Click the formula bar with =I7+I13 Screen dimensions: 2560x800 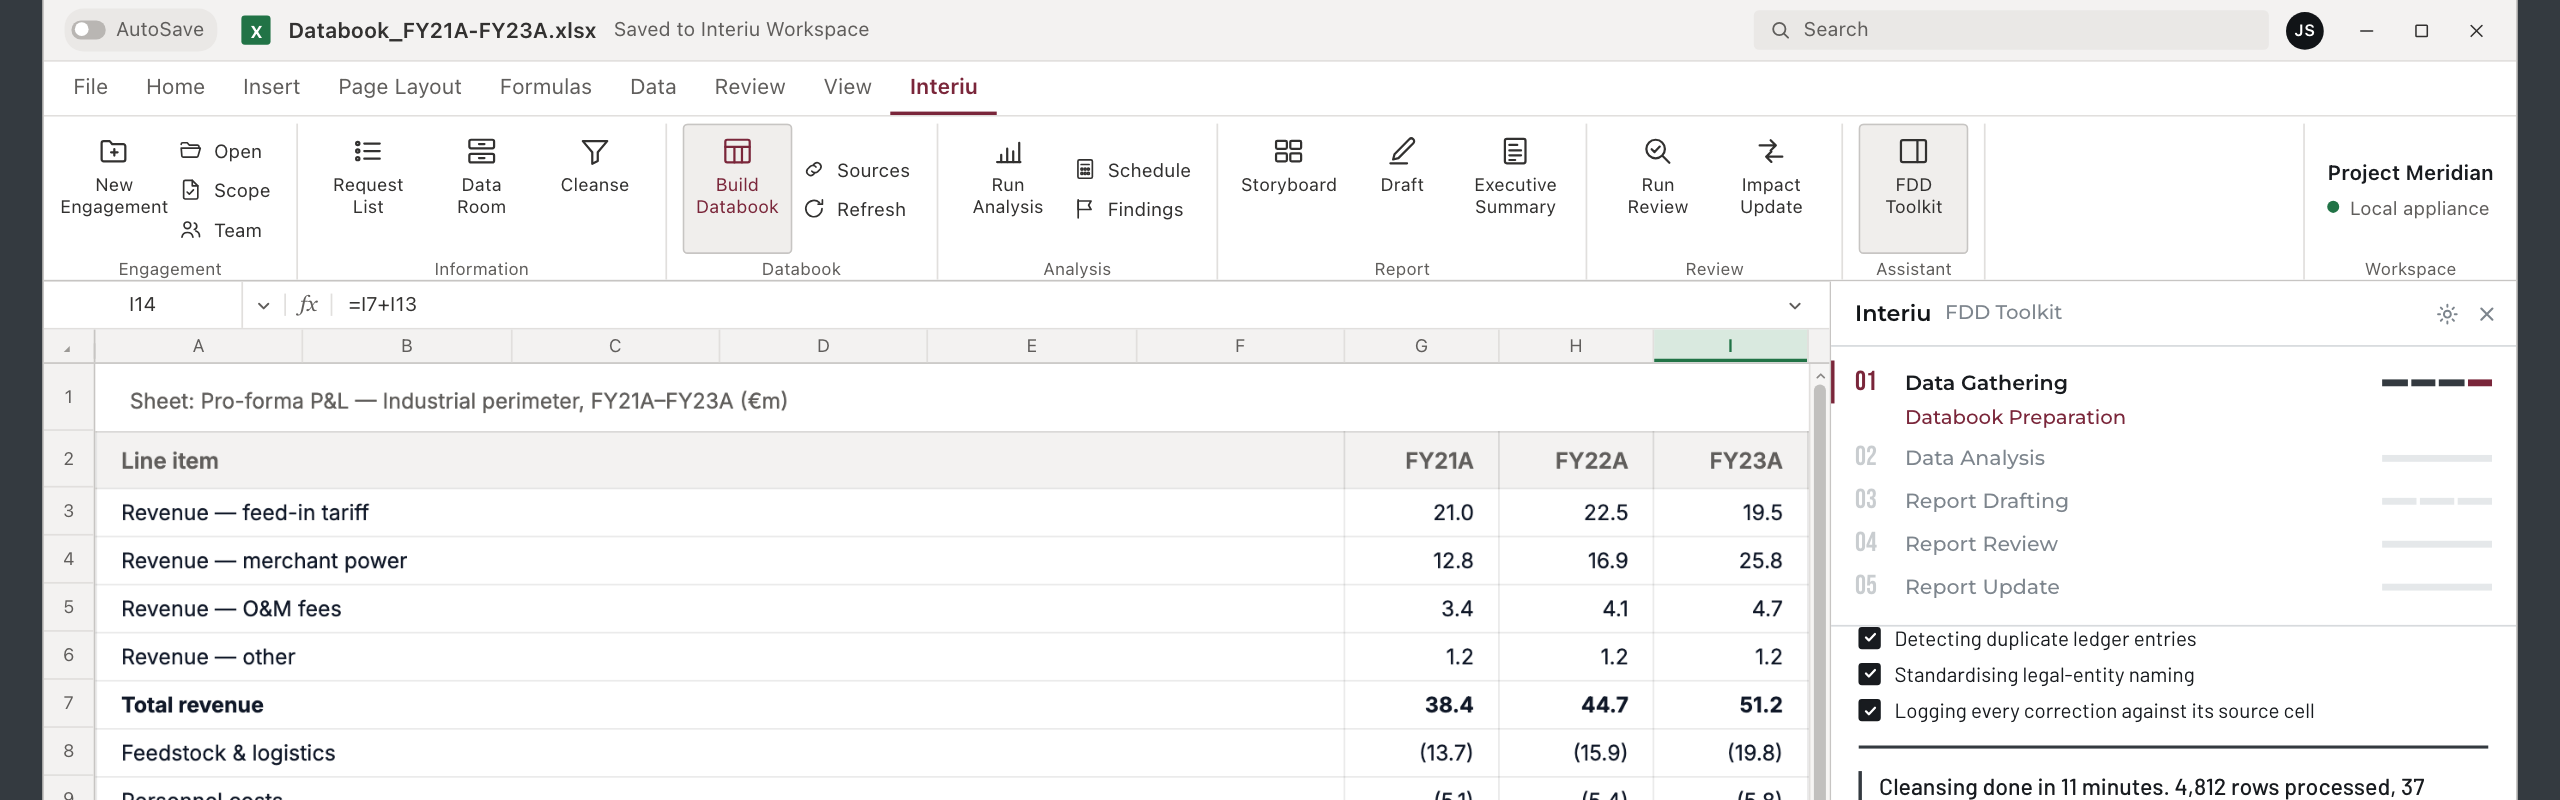click(x=1060, y=304)
